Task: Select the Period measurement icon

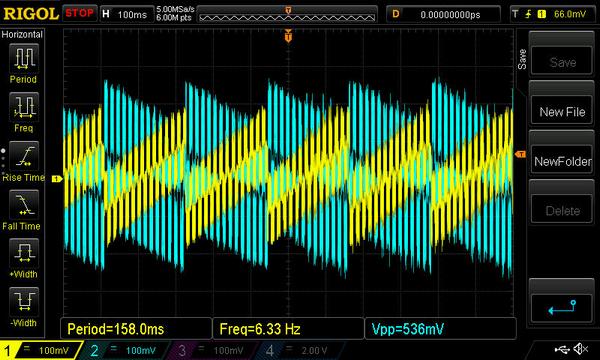Action: coord(24,58)
